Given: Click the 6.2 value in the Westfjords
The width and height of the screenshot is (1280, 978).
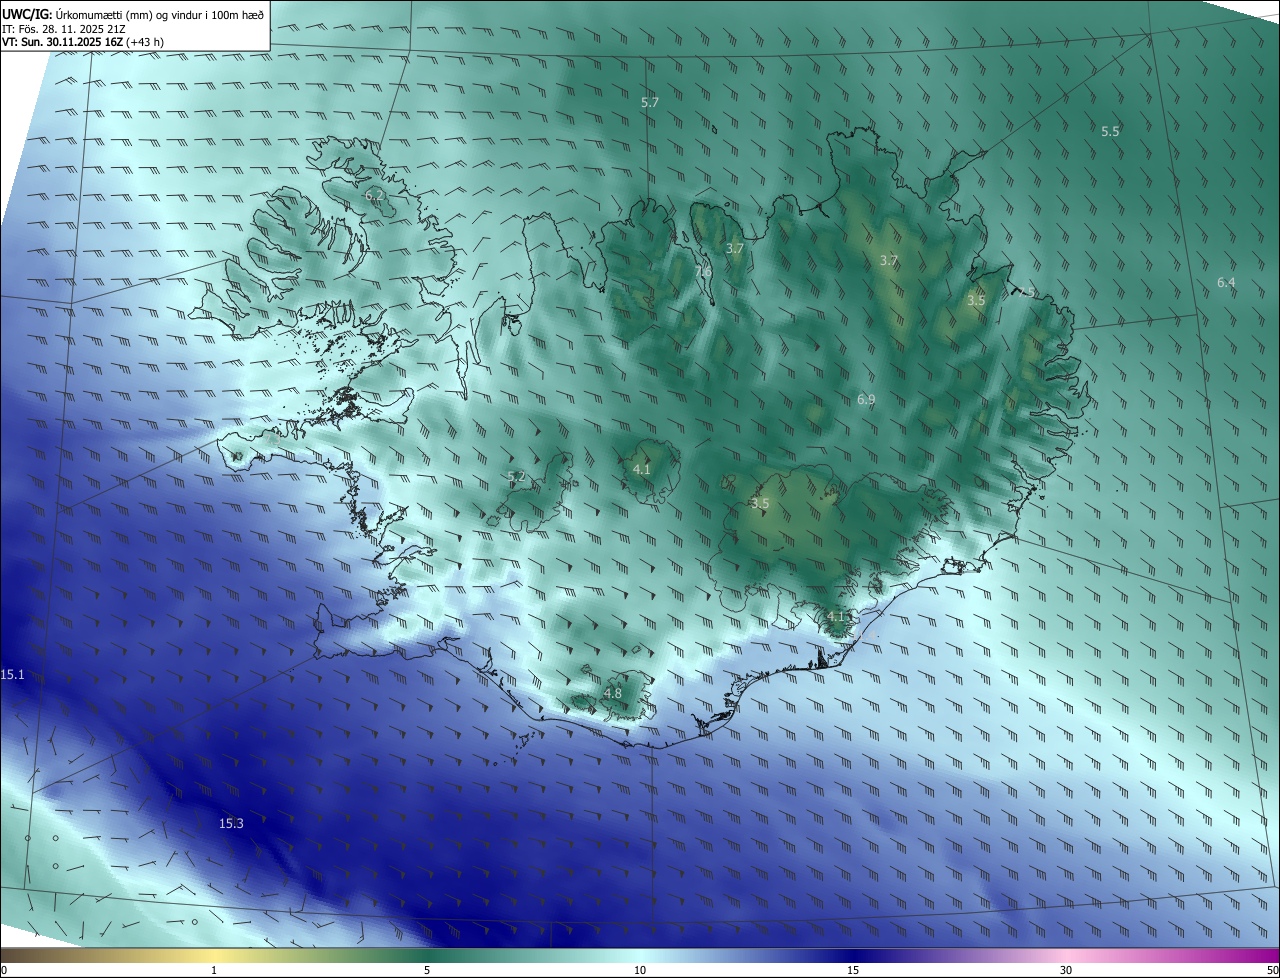Looking at the screenshot, I should [374, 196].
